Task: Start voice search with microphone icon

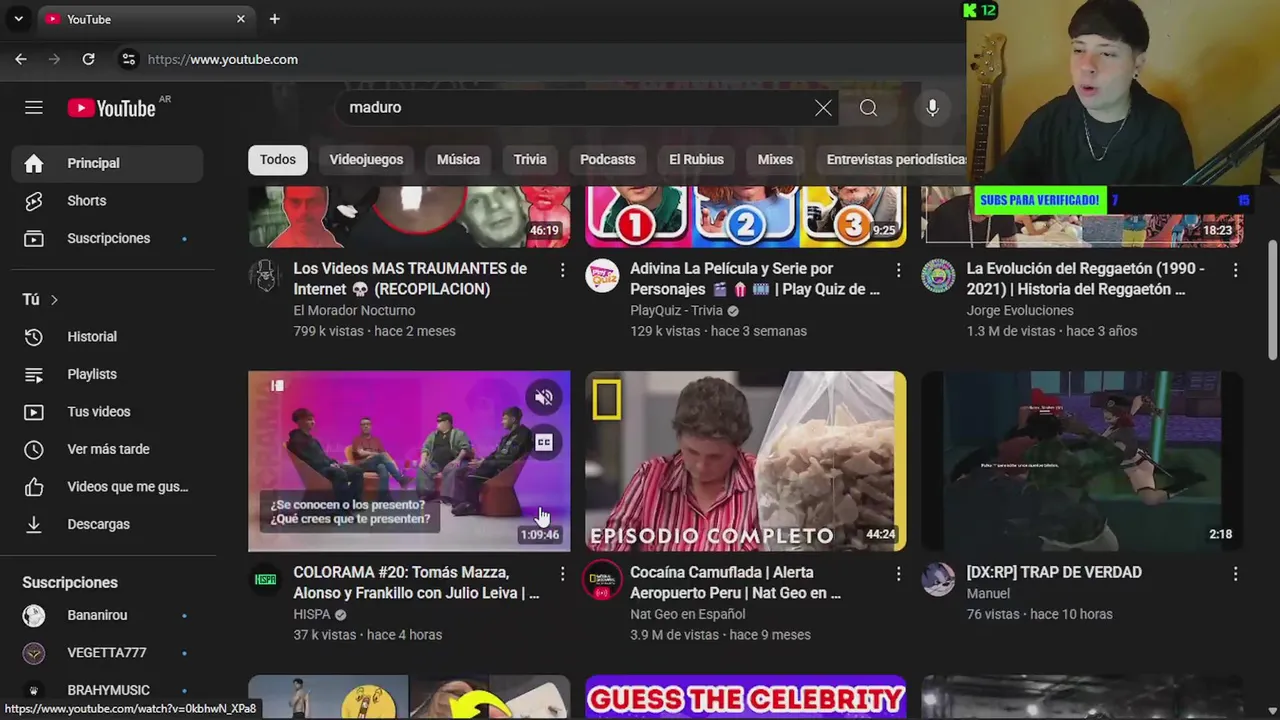Action: [x=932, y=108]
